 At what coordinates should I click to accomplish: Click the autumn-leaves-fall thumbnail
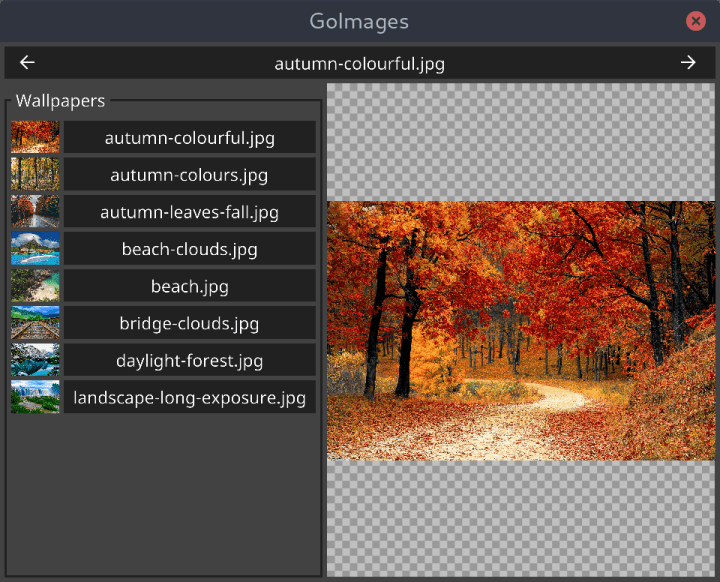pyautogui.click(x=35, y=212)
